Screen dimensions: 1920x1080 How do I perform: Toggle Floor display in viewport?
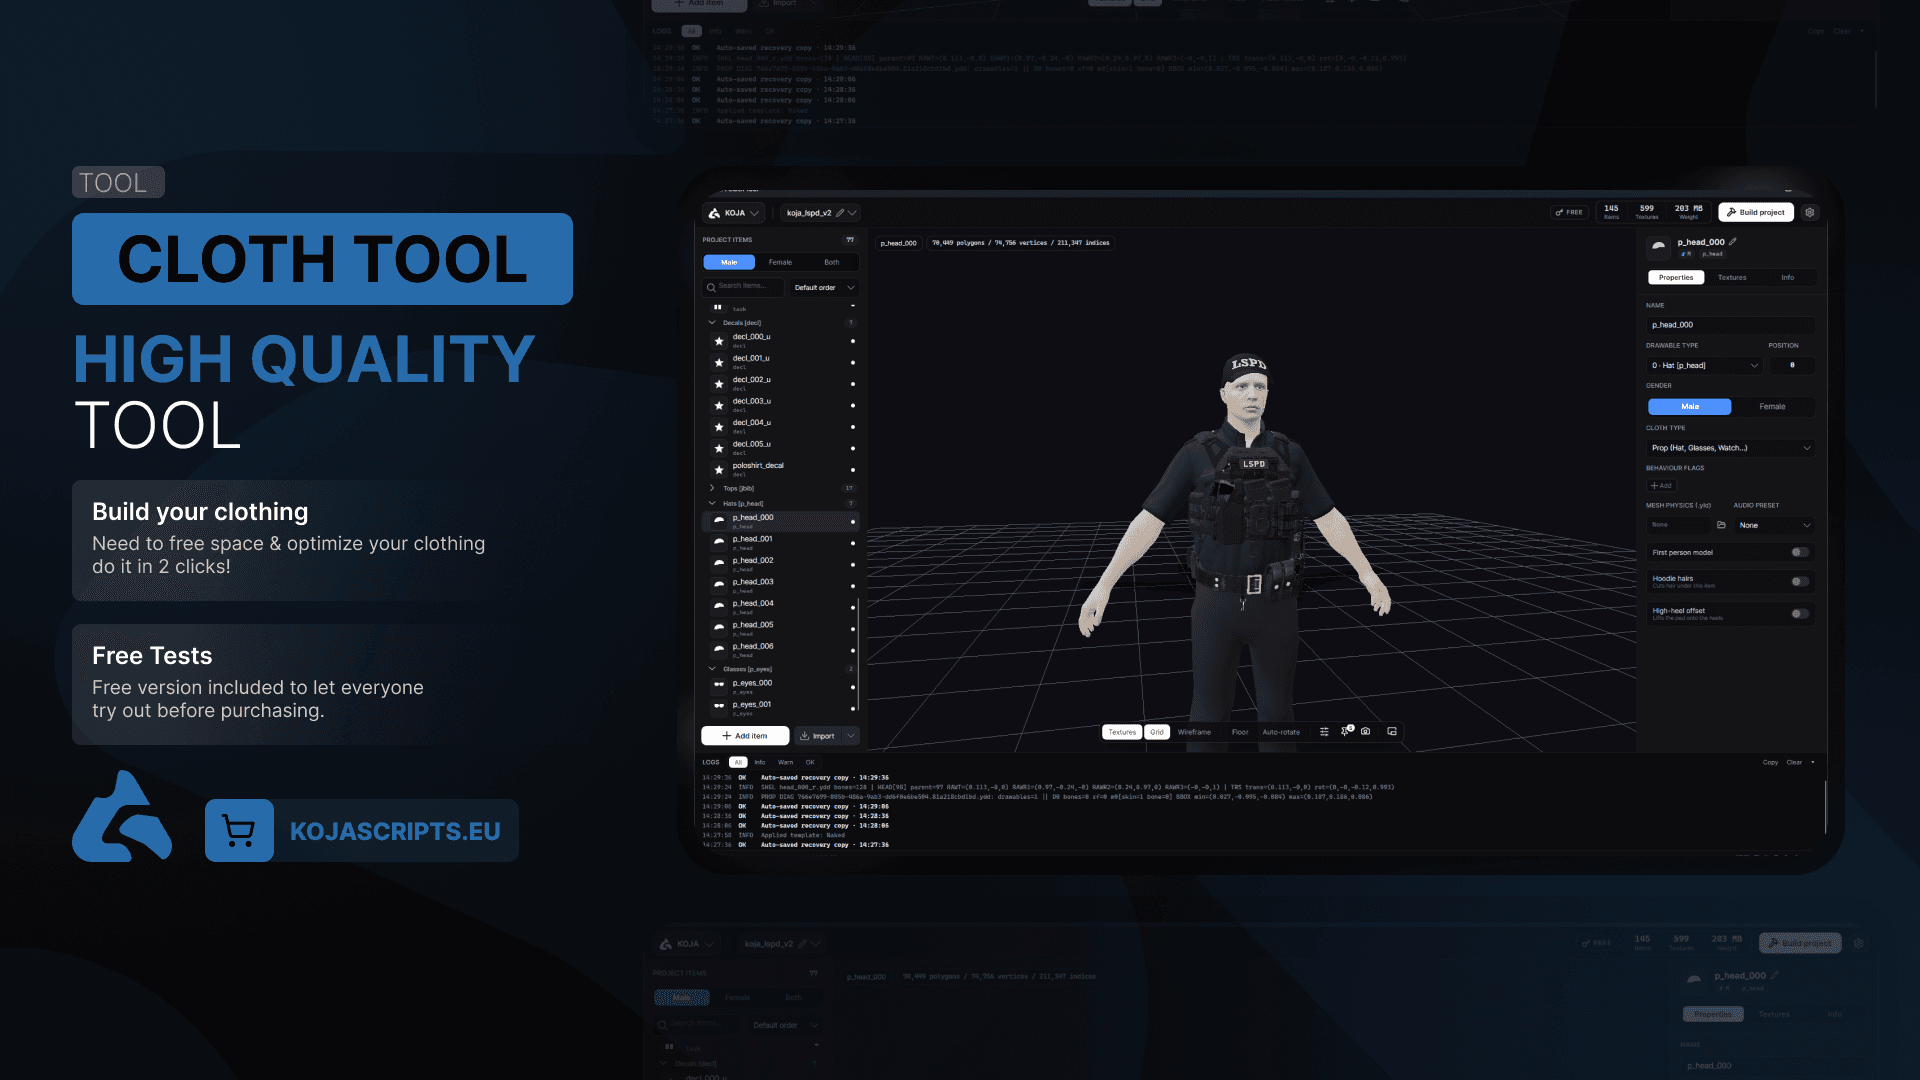point(1240,732)
